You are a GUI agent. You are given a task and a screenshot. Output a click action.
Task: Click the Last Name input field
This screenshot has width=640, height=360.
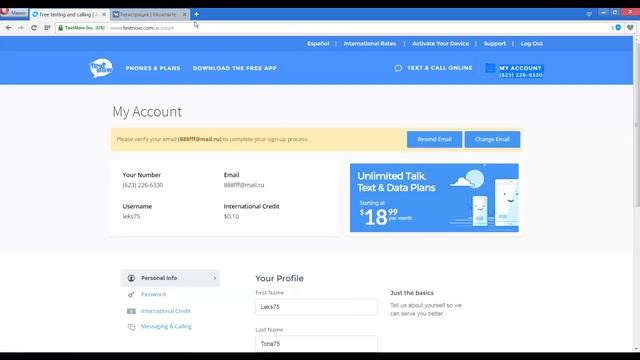tap(316, 343)
